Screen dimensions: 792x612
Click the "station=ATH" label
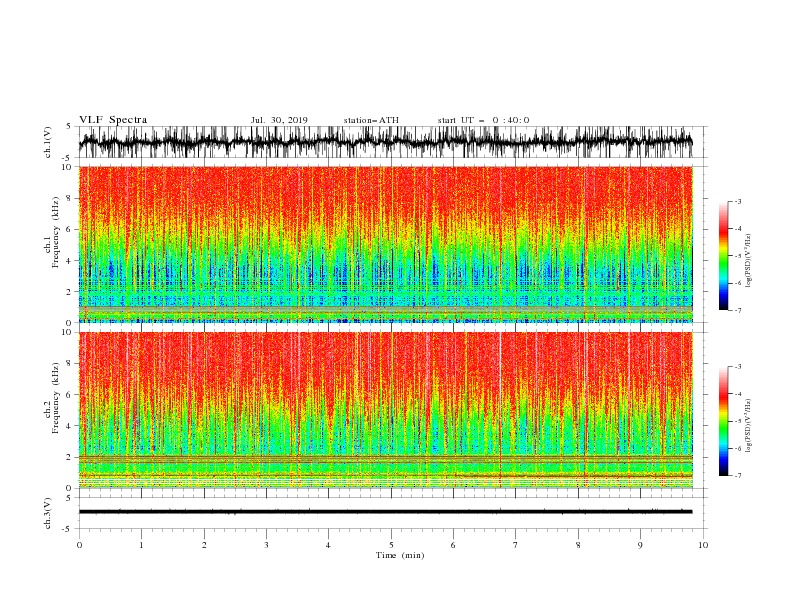(371, 120)
